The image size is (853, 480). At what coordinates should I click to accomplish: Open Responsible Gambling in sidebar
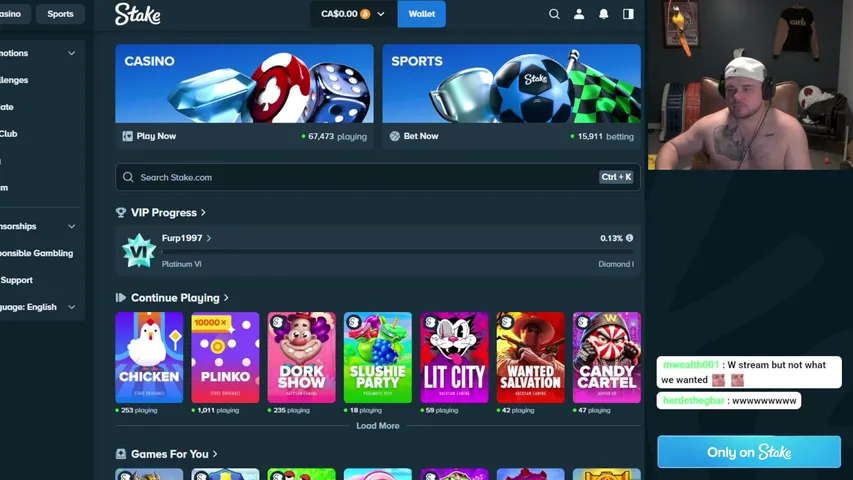tap(36, 253)
